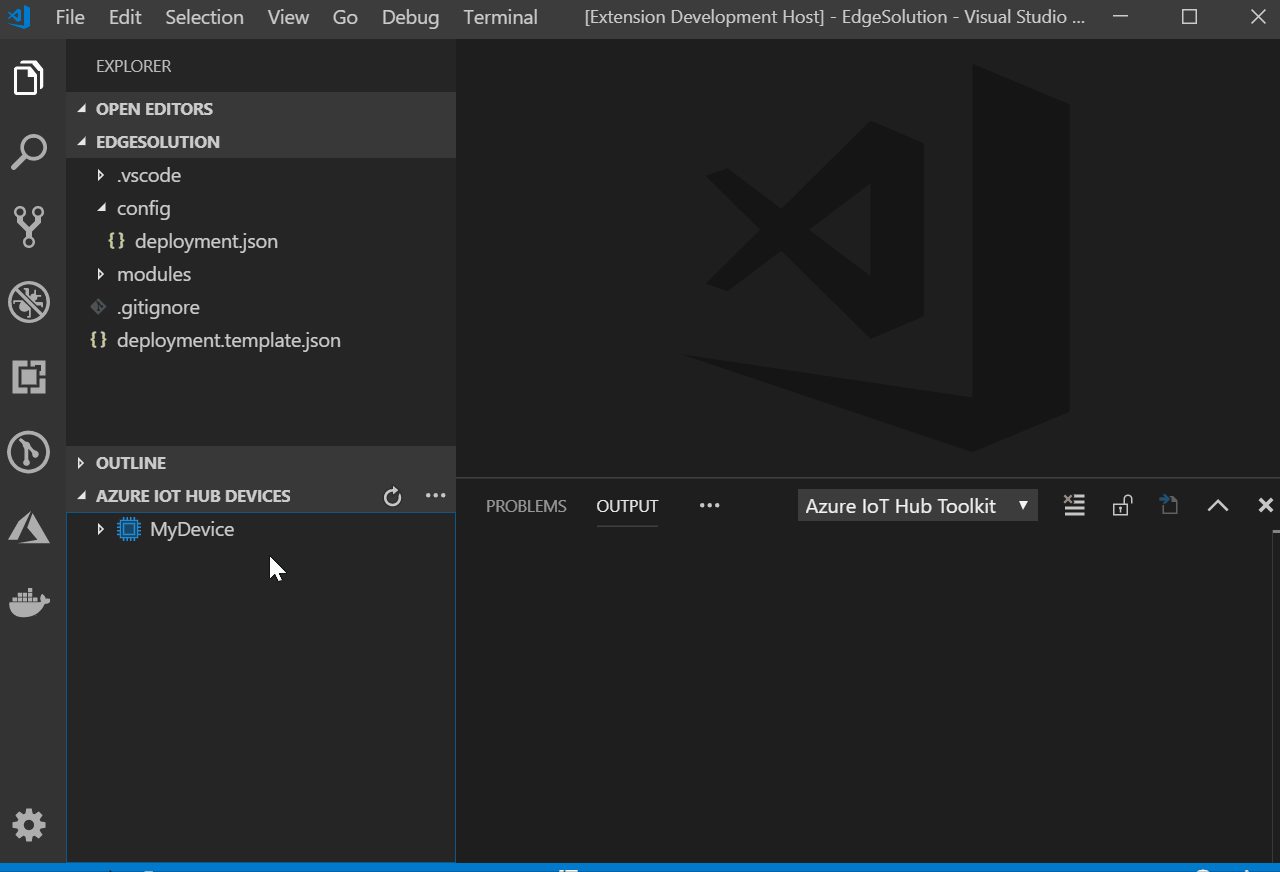Collapse the Open Editors section
The width and height of the screenshot is (1280, 872).
coord(81,109)
